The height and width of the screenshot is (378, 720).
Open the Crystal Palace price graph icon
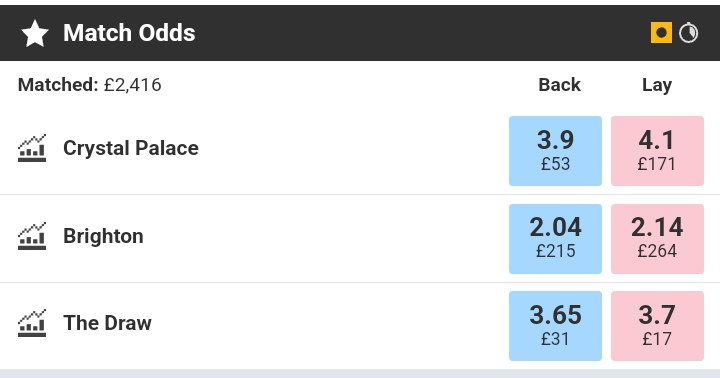[x=32, y=148]
